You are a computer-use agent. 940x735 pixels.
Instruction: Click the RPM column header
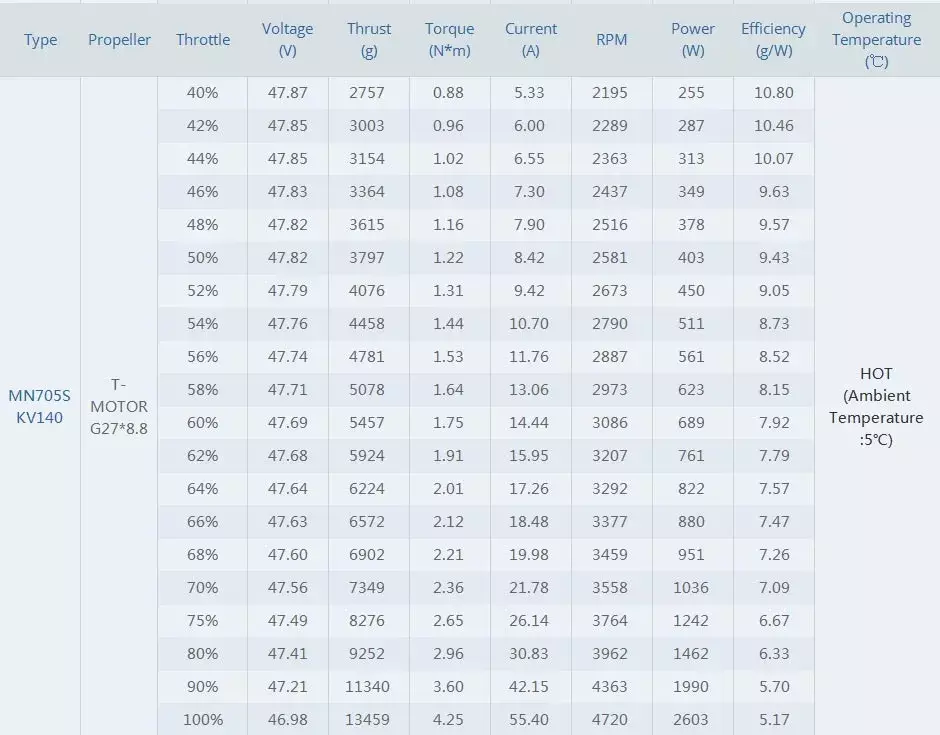pyautogui.click(x=611, y=40)
